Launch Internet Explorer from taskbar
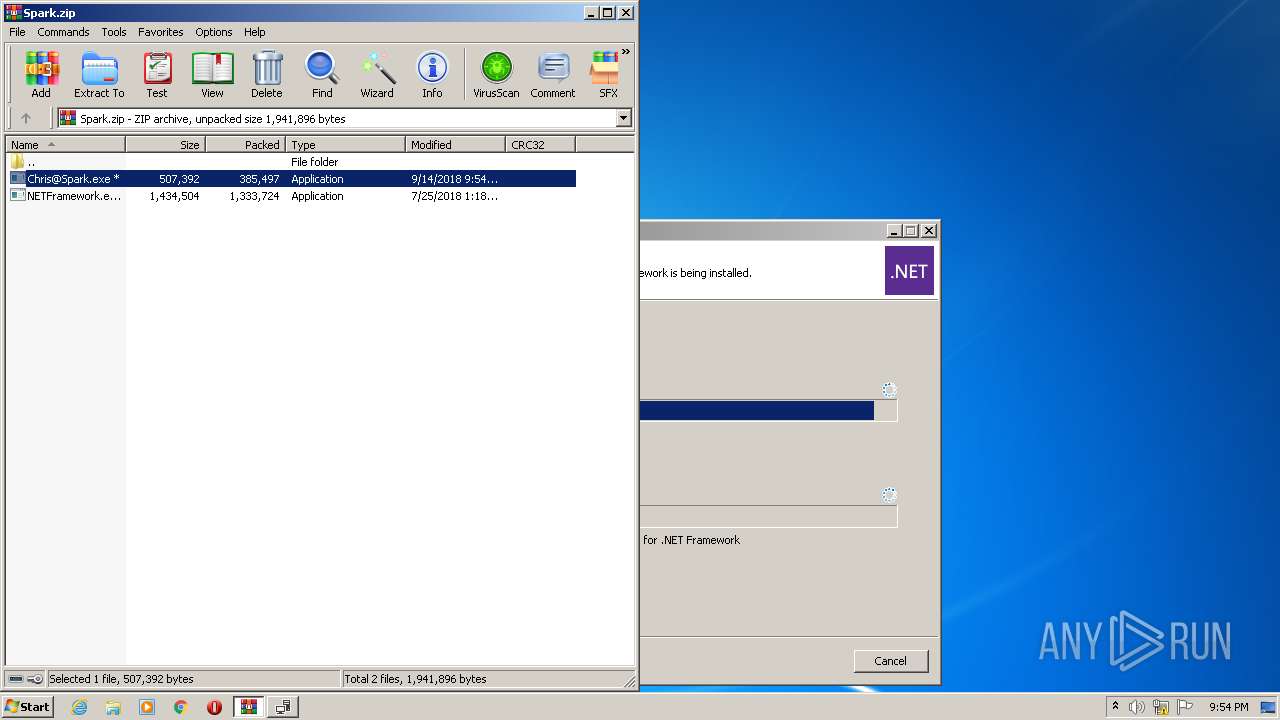The height and width of the screenshot is (720, 1280). pyautogui.click(x=79, y=707)
